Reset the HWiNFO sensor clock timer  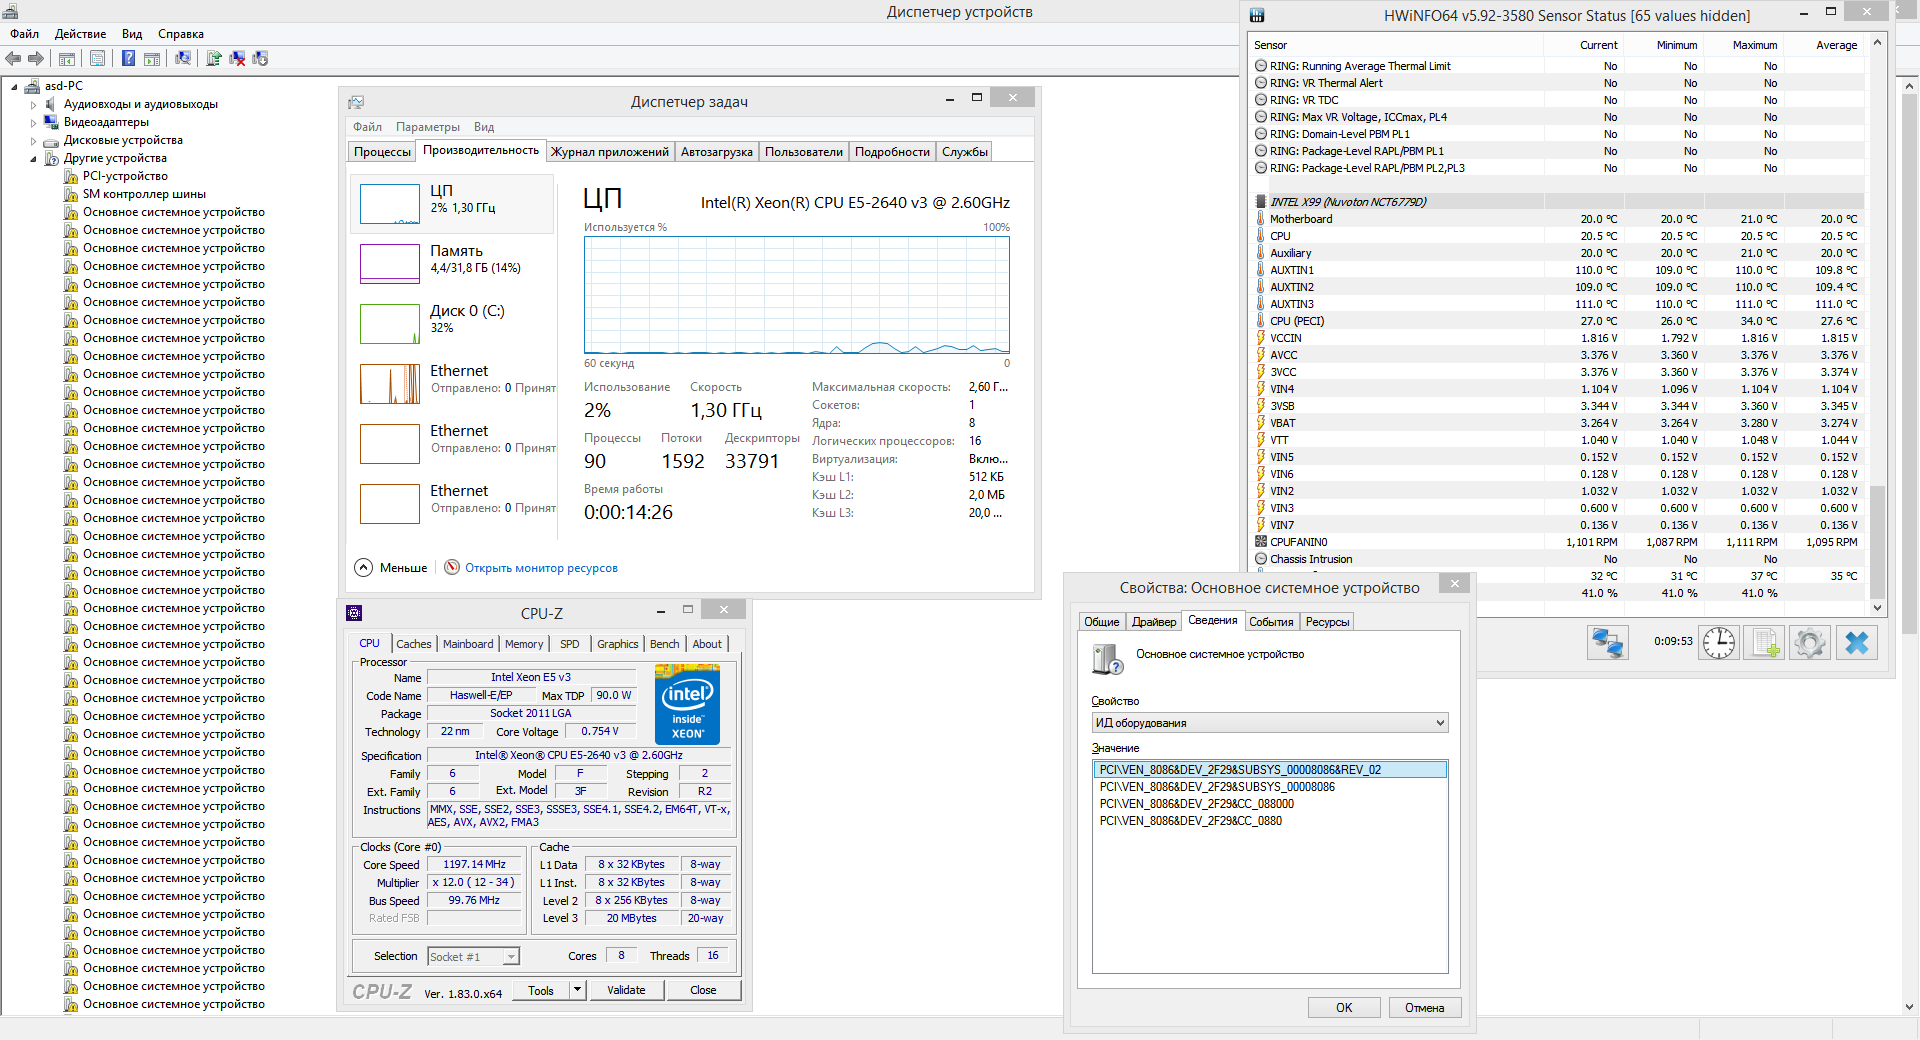coord(1719,642)
